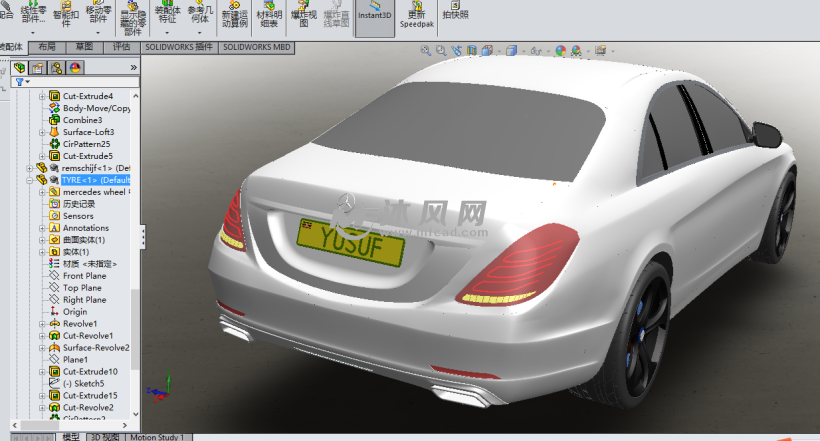Click the Zoom to Area icon
This screenshot has width=820, height=441.
(441, 50)
